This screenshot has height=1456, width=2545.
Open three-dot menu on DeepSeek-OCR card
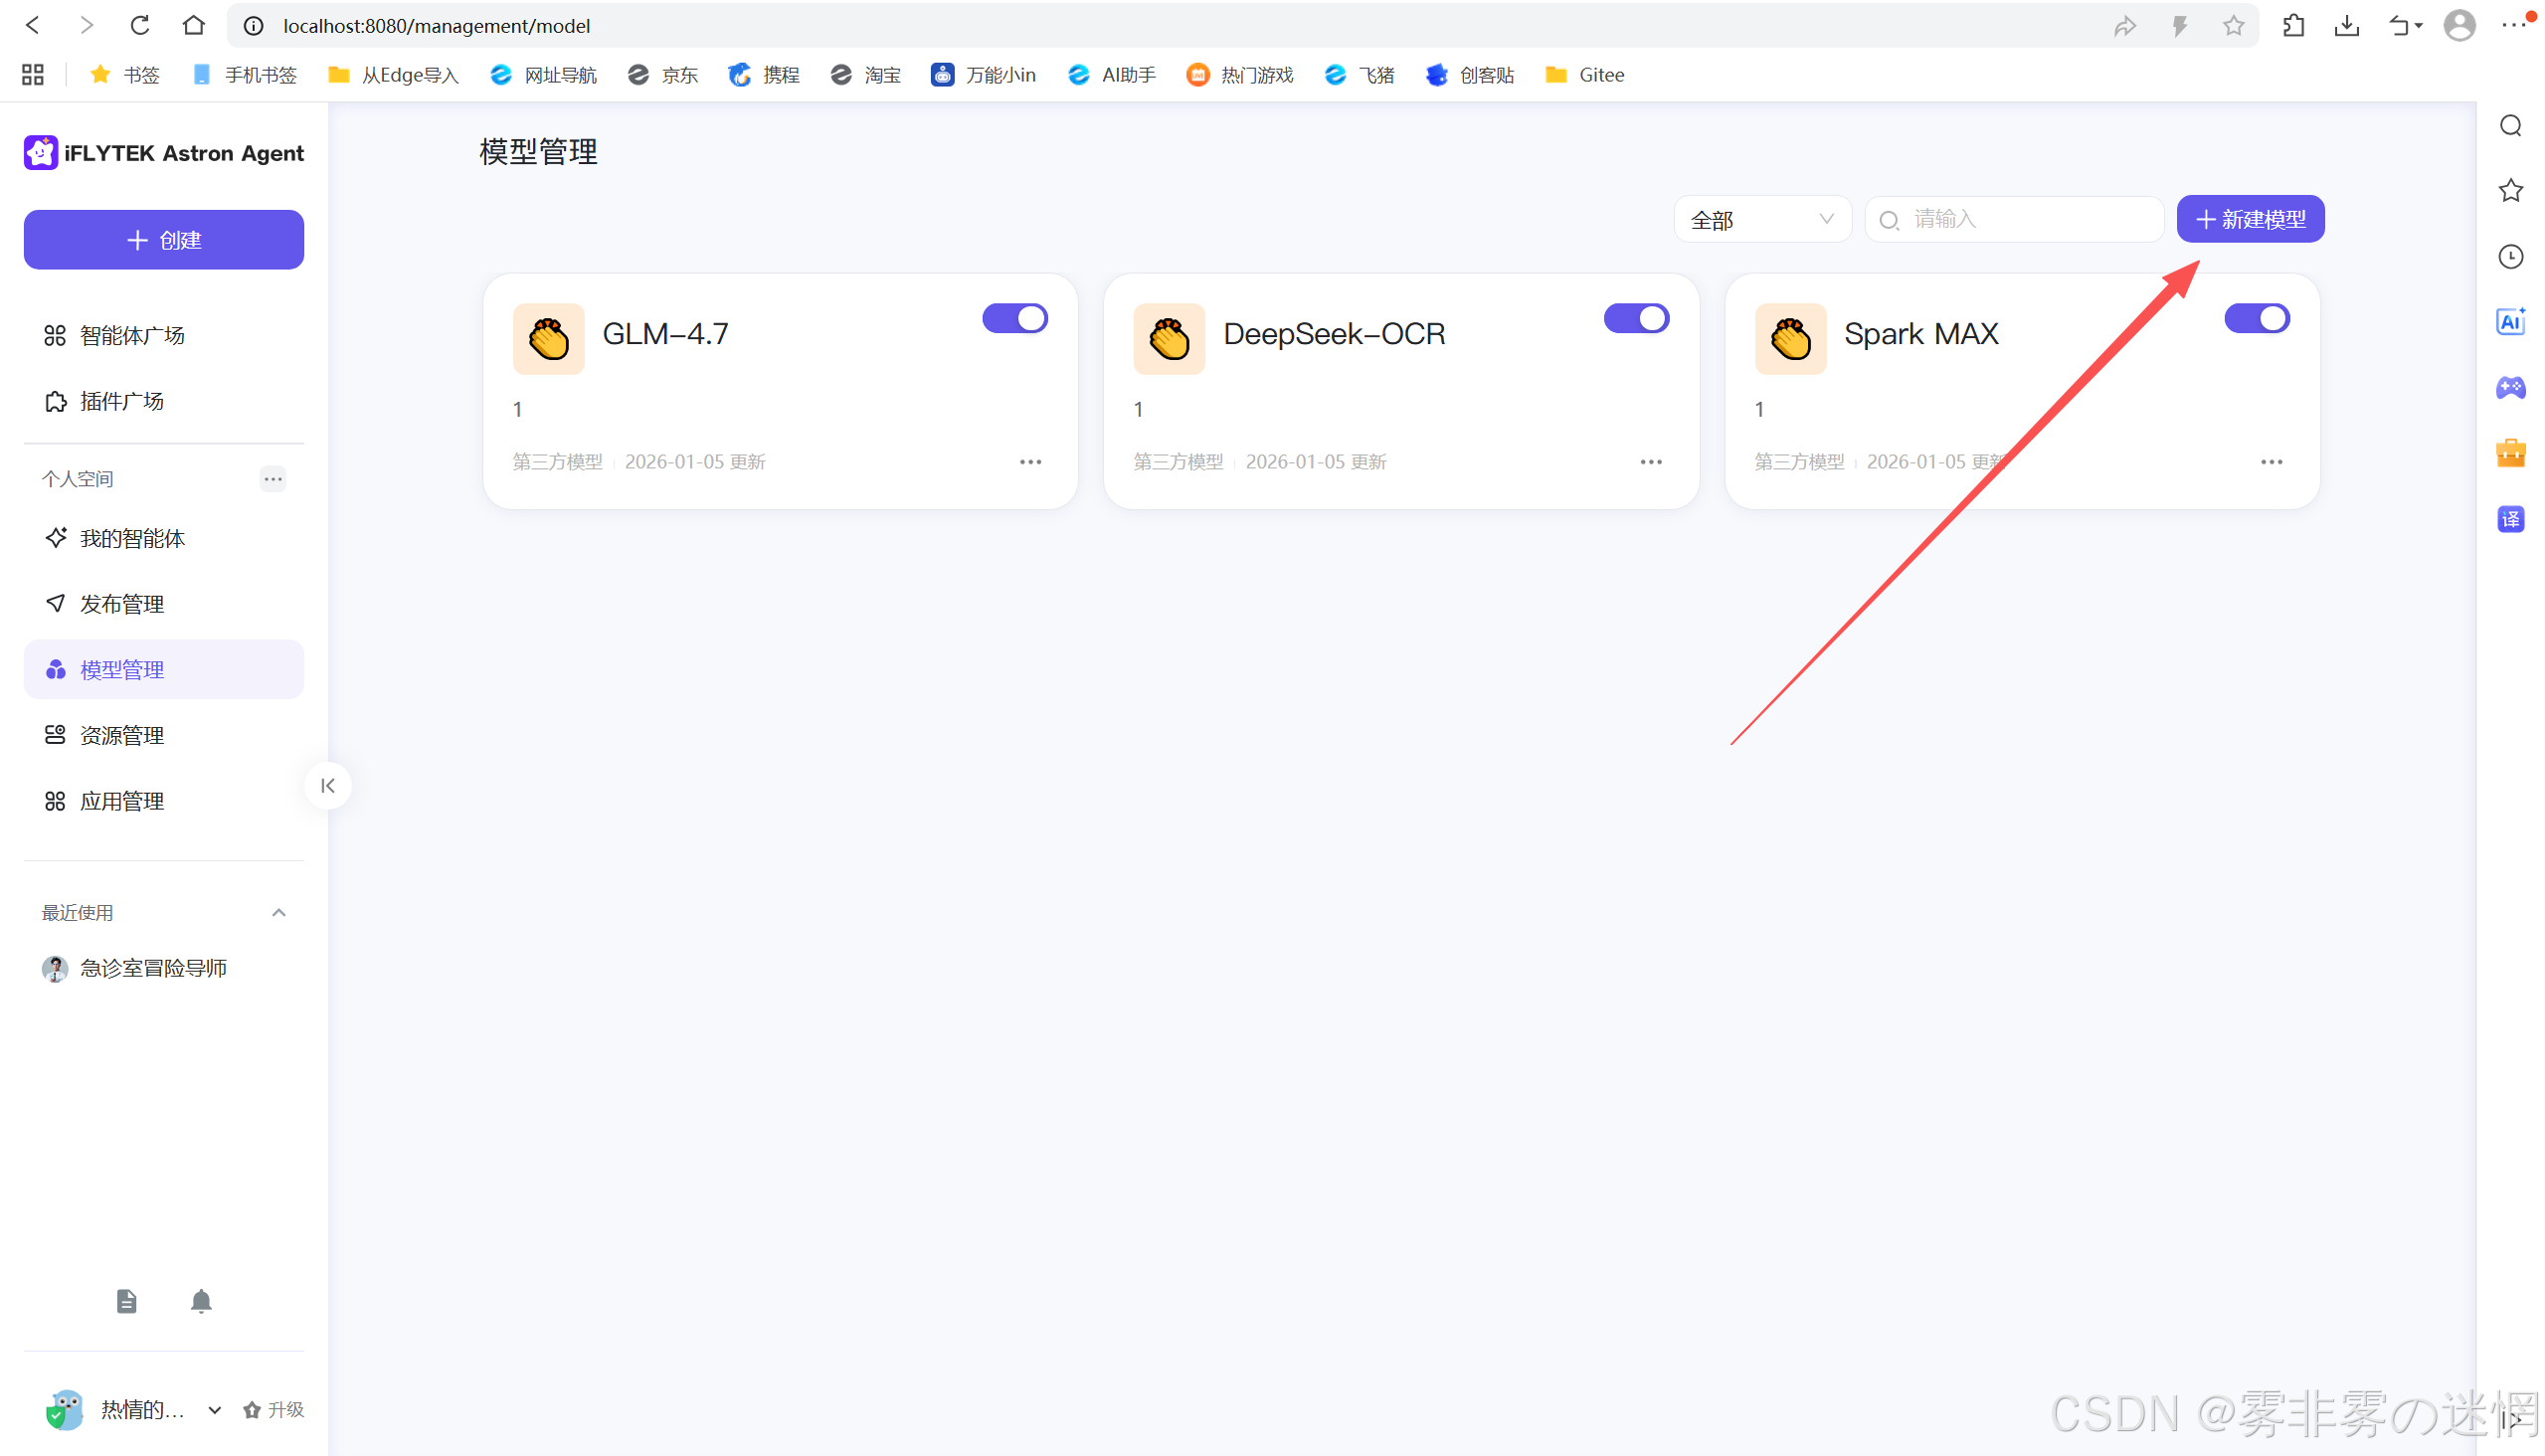coord(1651,462)
